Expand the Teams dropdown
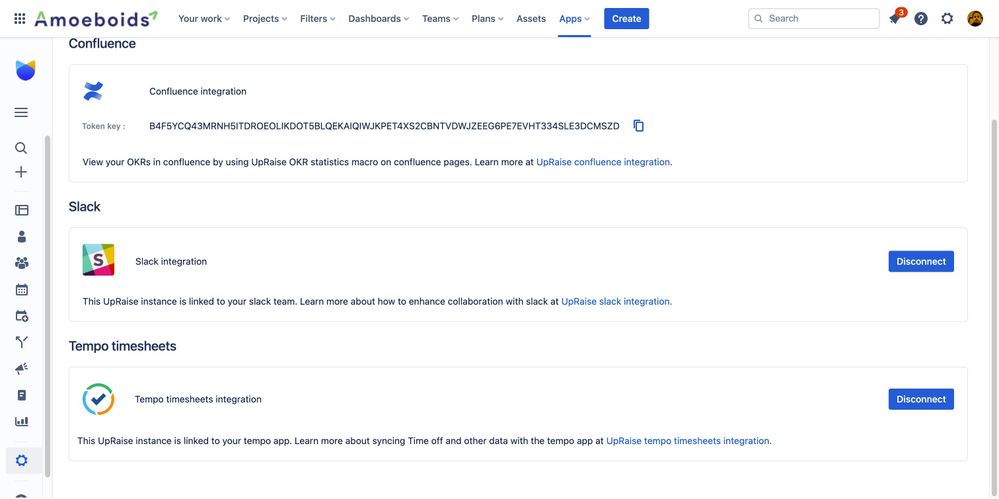Screen dimensions: 999x499 tap(440, 18)
